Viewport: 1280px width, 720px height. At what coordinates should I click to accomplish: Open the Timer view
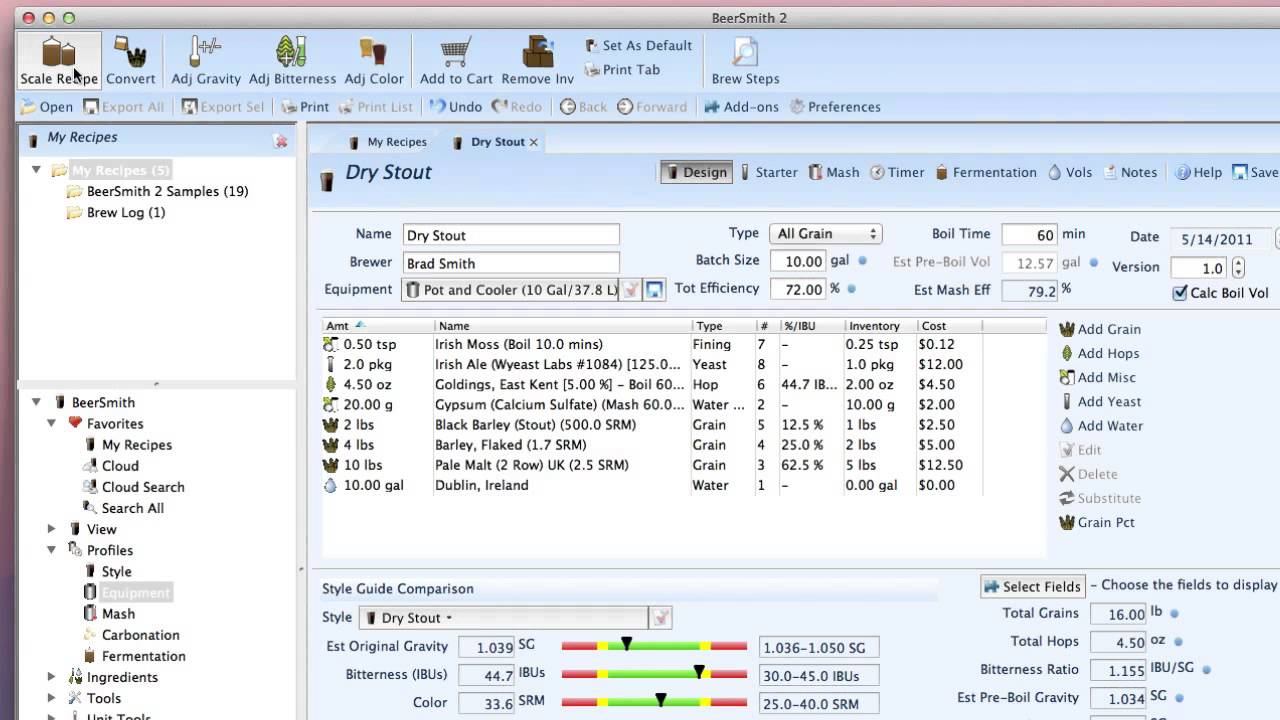(x=897, y=172)
